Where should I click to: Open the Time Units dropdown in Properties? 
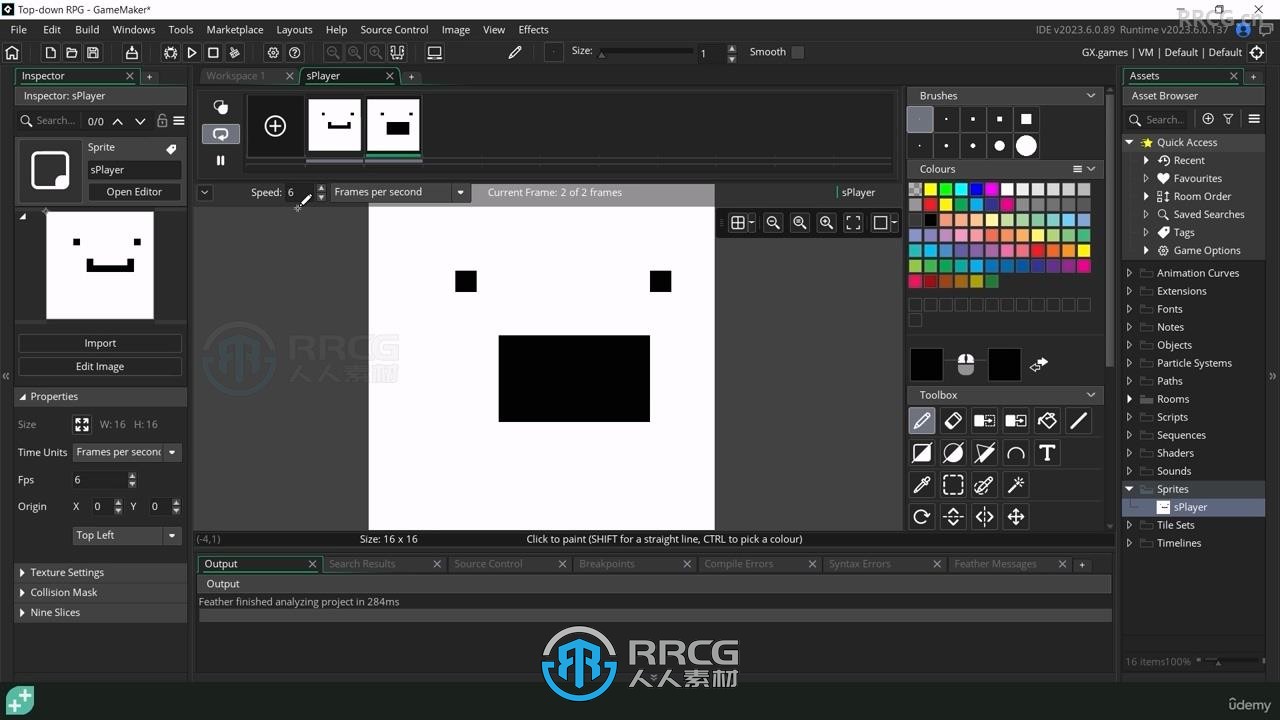click(126, 452)
